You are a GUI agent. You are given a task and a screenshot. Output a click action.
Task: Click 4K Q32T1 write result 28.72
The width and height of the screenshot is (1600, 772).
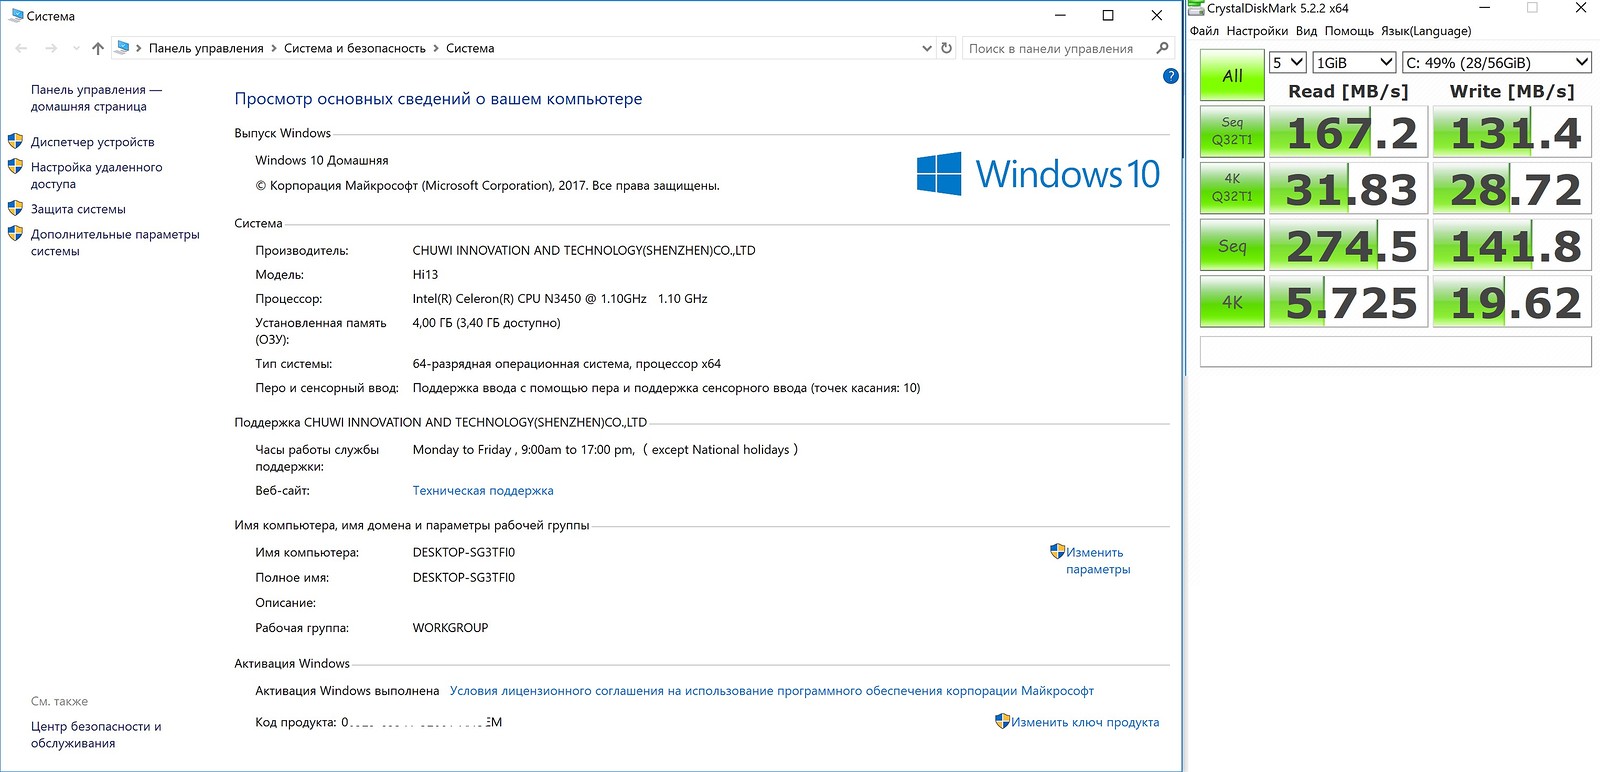point(1512,189)
